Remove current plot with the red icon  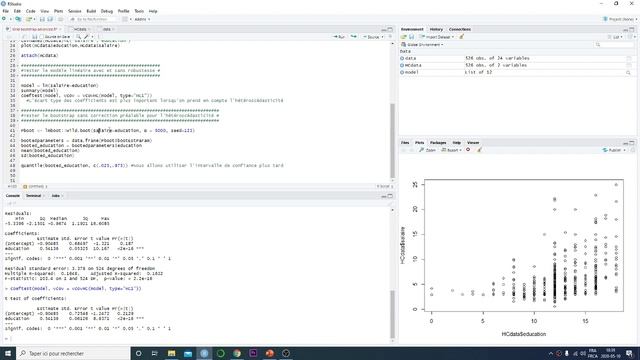(468, 150)
